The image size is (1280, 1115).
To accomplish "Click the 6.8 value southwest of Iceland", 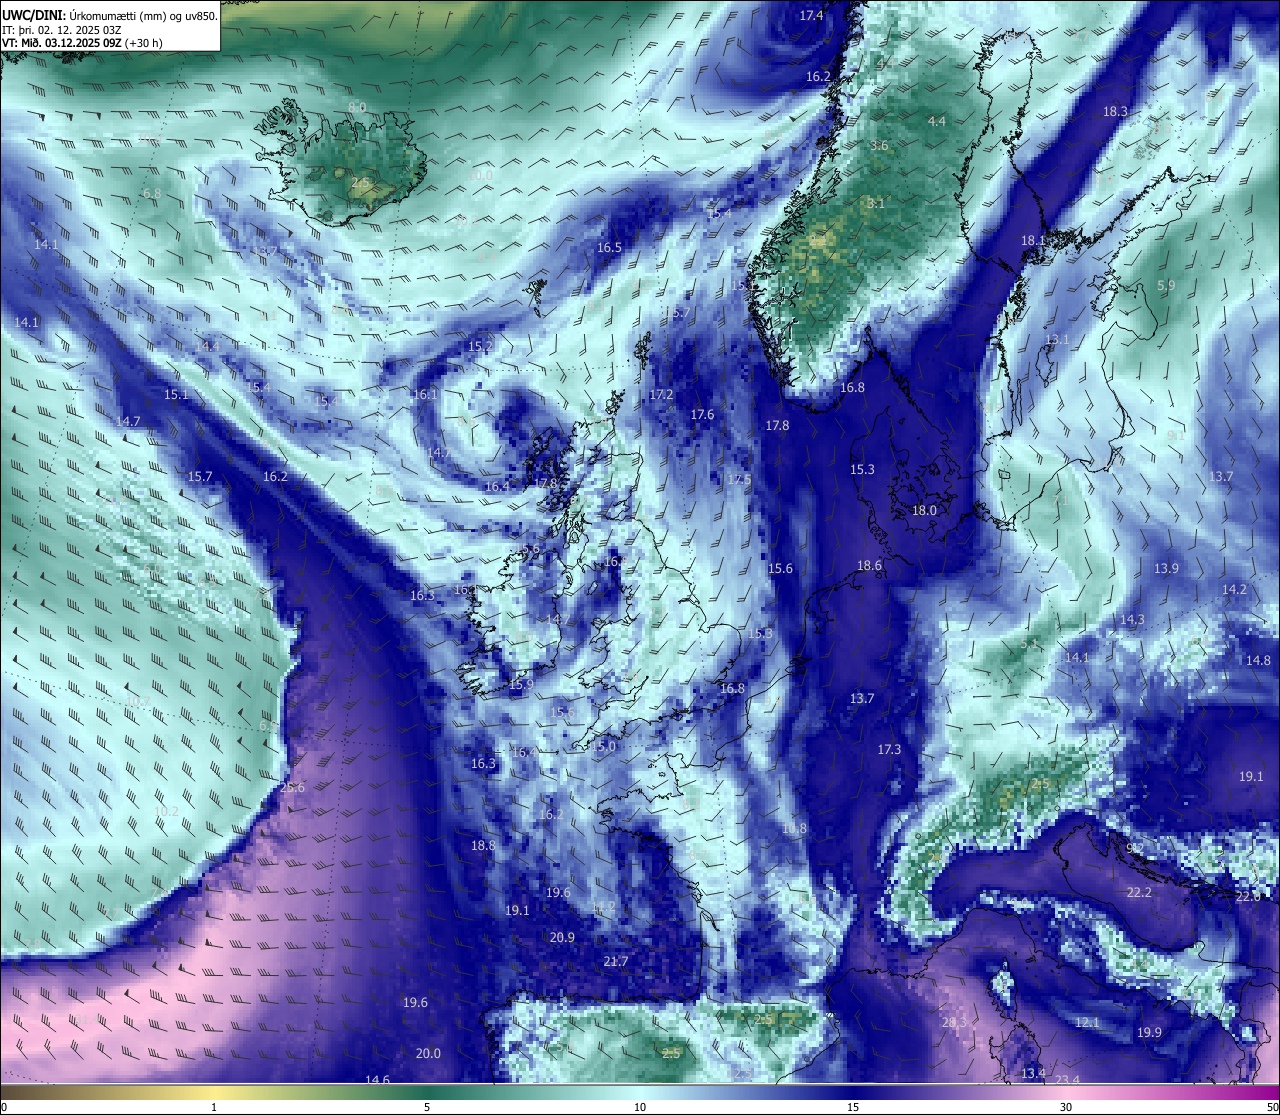I will pyautogui.click(x=152, y=194).
